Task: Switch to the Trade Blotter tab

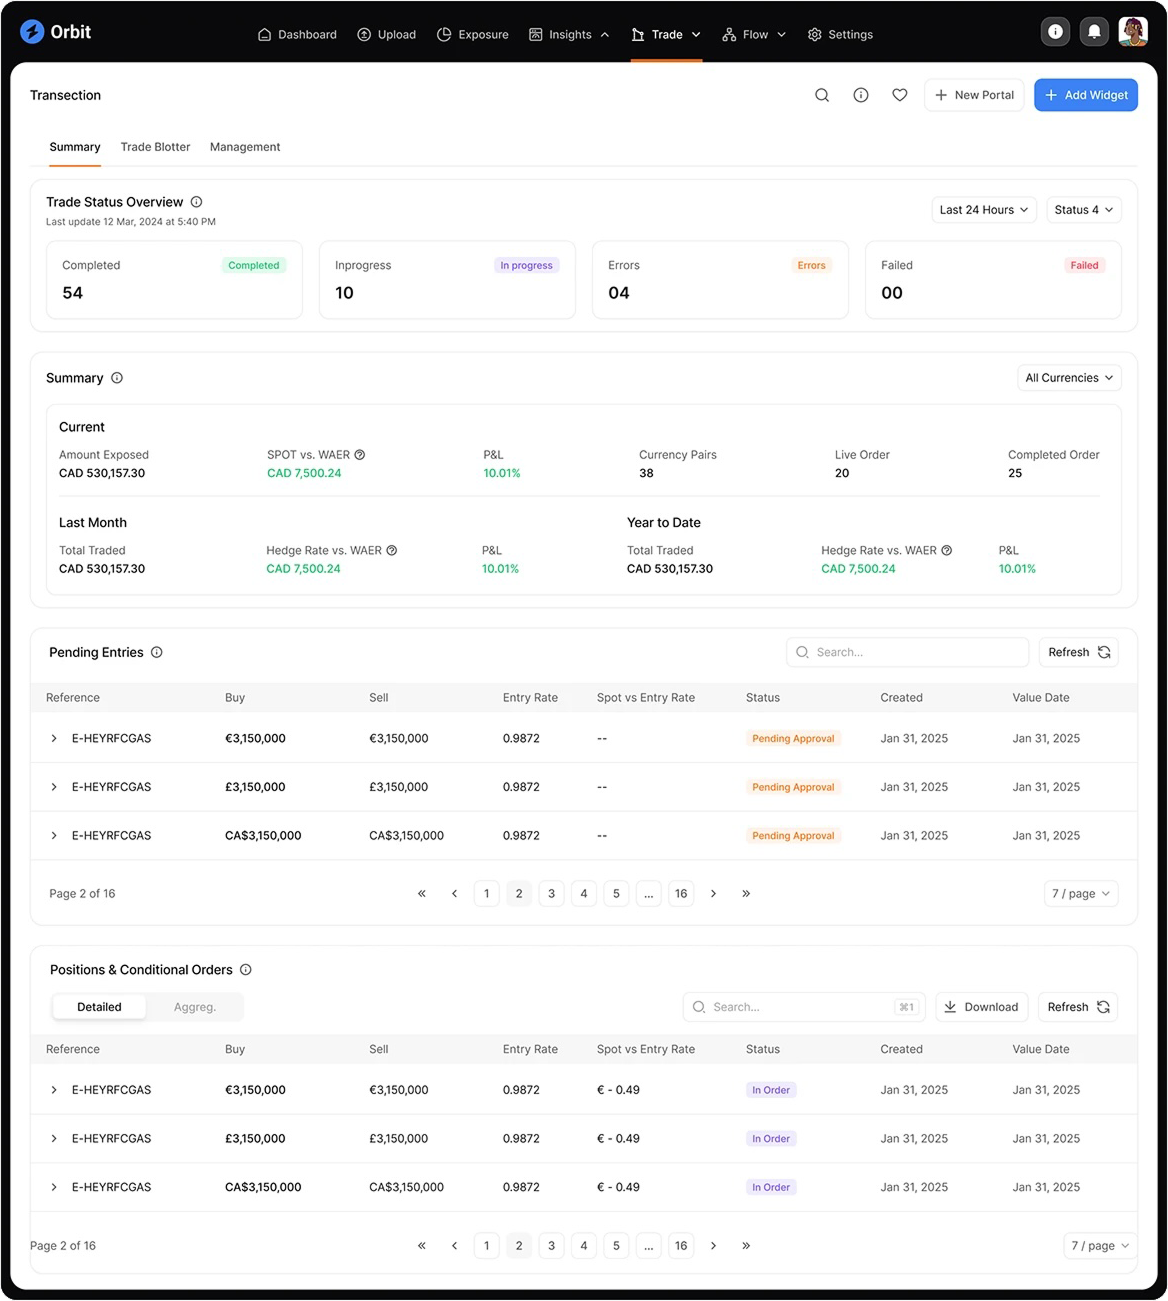Action: 155,147
